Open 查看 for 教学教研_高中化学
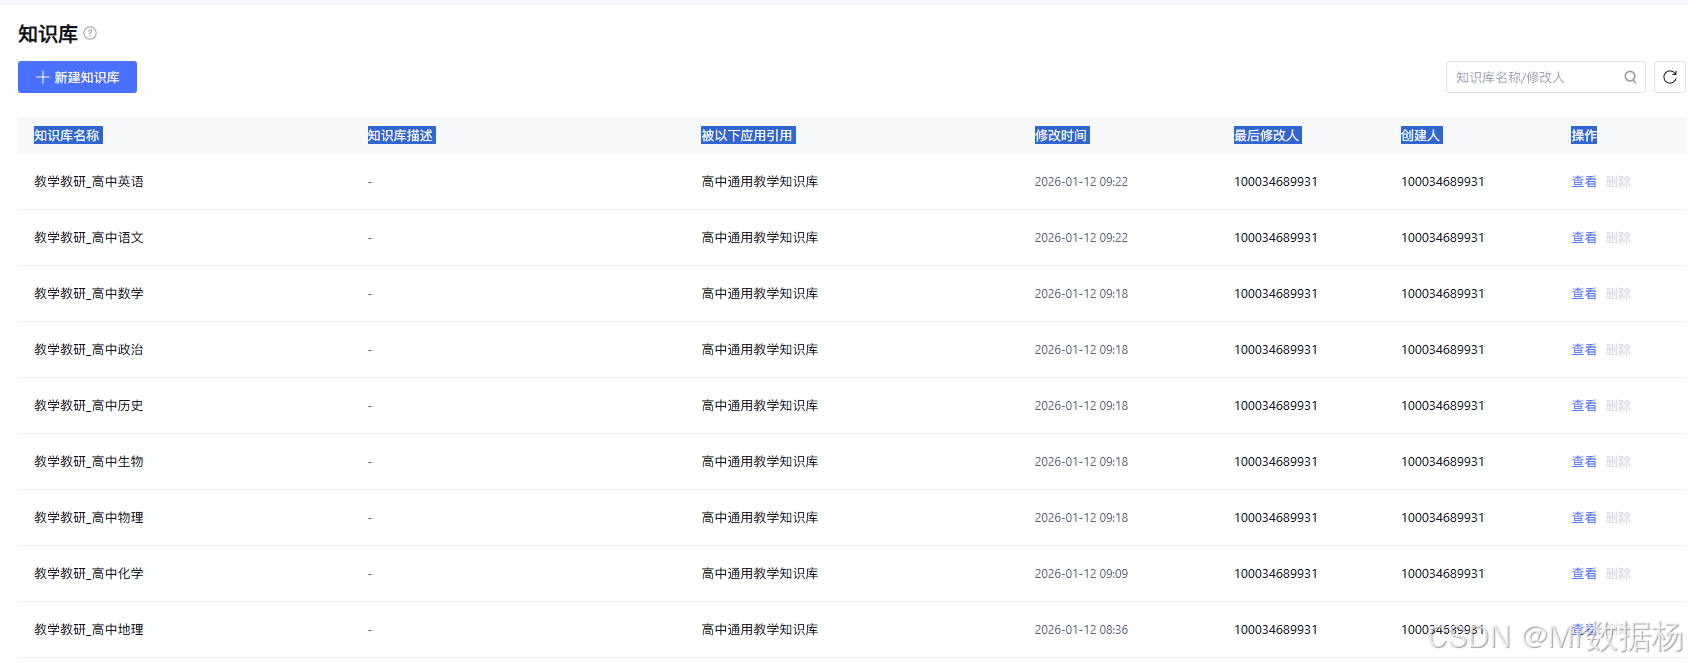The image size is (1688, 667). pyautogui.click(x=1584, y=574)
